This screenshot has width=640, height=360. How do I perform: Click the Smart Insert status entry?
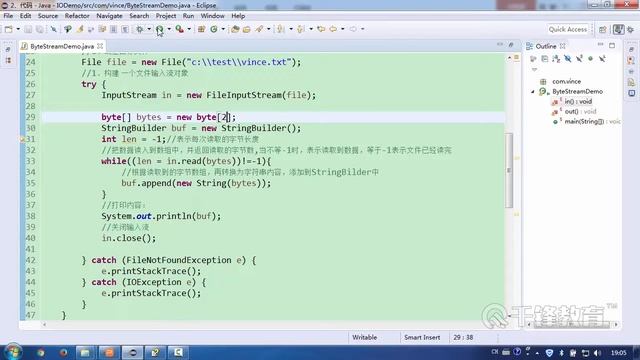[x=422, y=338]
